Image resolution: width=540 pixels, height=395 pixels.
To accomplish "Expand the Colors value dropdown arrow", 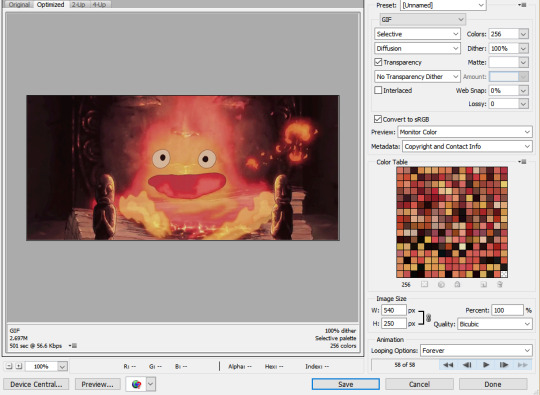I will (523, 34).
